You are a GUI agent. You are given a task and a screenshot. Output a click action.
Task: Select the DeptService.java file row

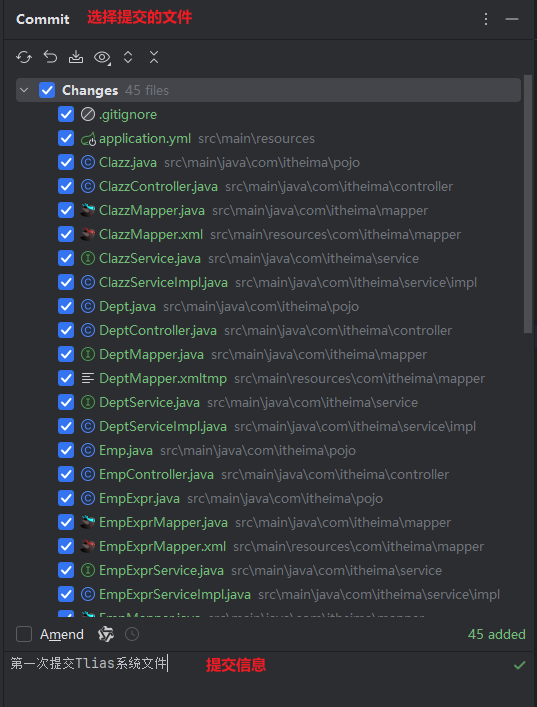click(x=268, y=402)
